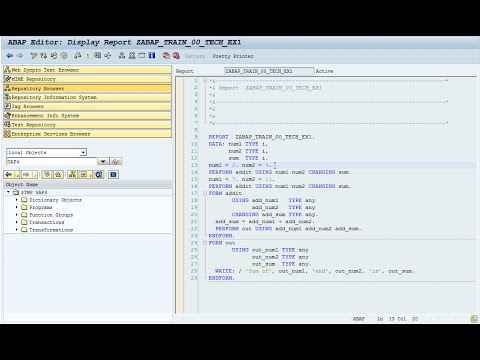Image resolution: width=480 pixels, height=360 pixels.
Task: Open MIME Repository
Action: (x=88, y=79)
